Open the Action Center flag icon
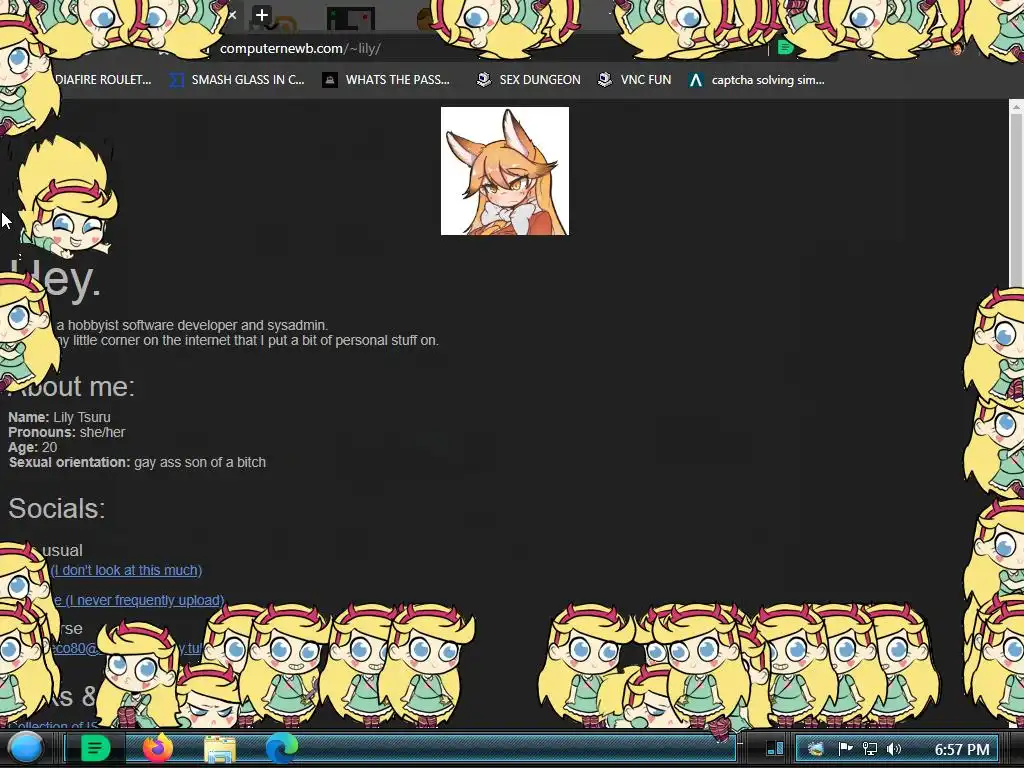The height and width of the screenshot is (768, 1024). point(845,749)
